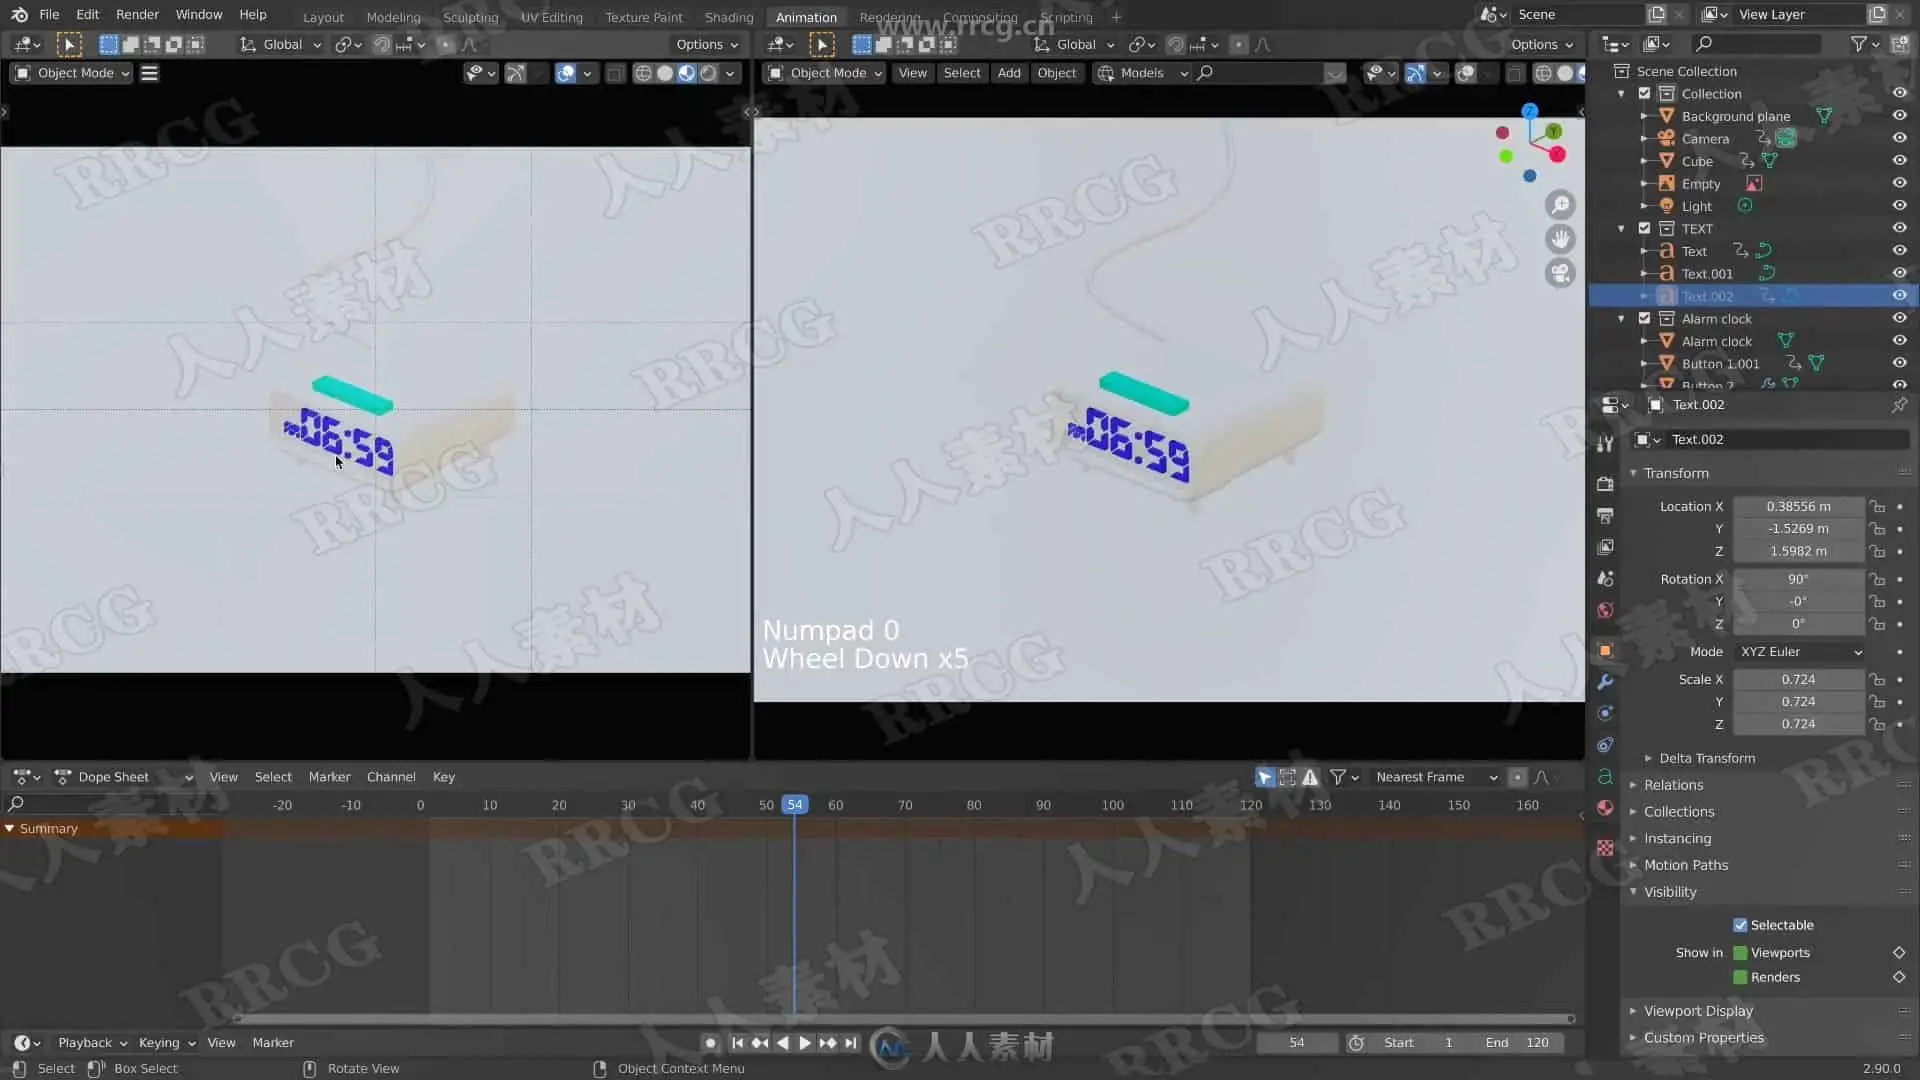1920x1080 pixels.
Task: Click frame 100 on the dope sheet ruler
Action: (x=1112, y=805)
